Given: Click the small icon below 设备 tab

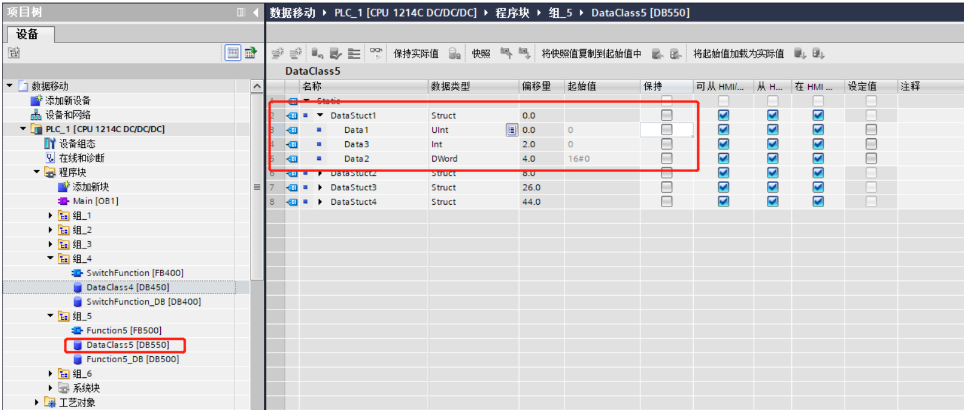Looking at the screenshot, I should click(x=12, y=54).
